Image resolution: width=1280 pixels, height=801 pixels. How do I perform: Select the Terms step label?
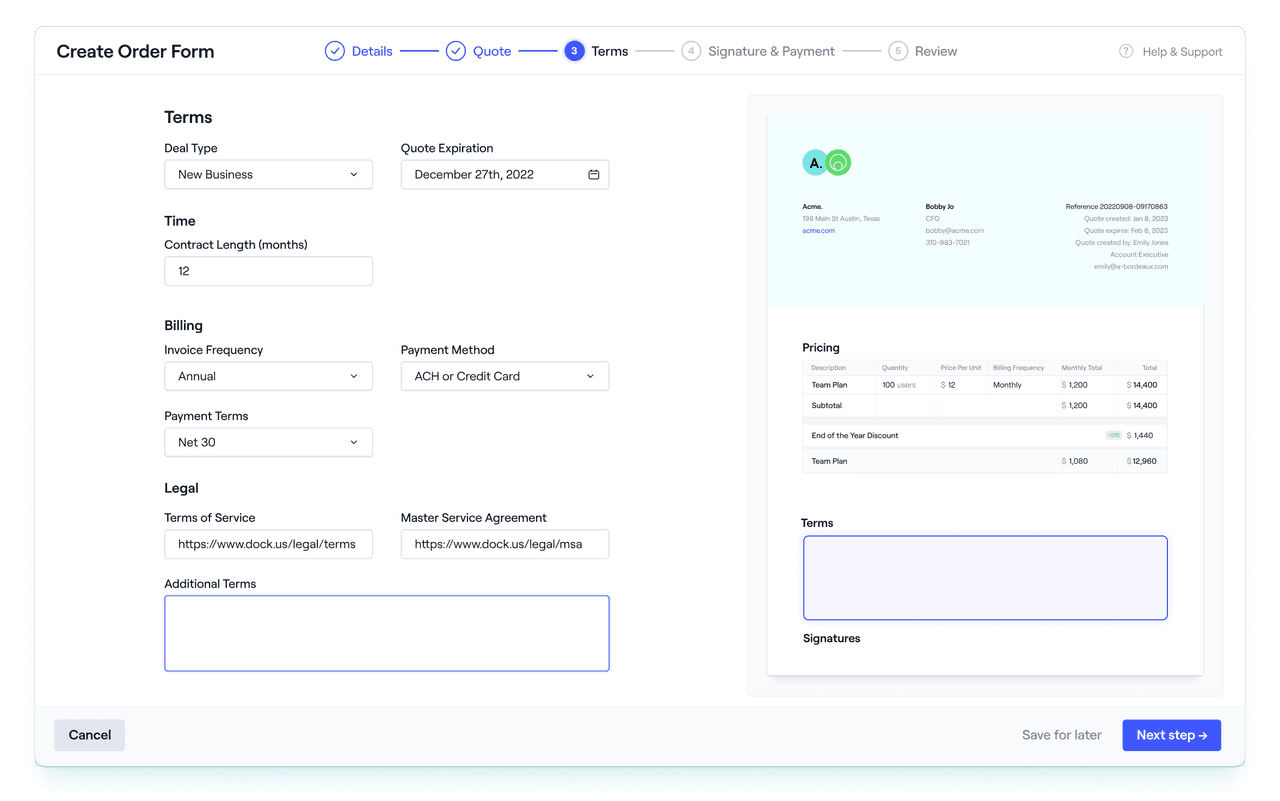(610, 50)
